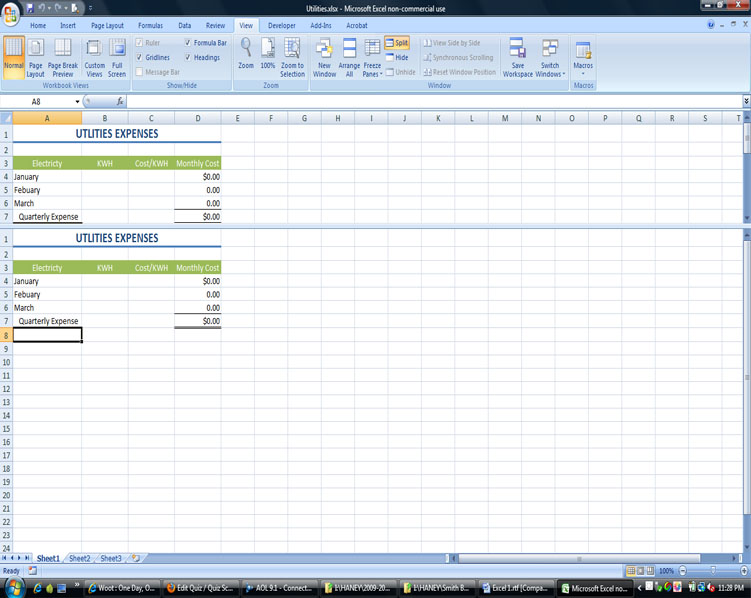Expand the Name Box dropdown arrow

(78, 102)
